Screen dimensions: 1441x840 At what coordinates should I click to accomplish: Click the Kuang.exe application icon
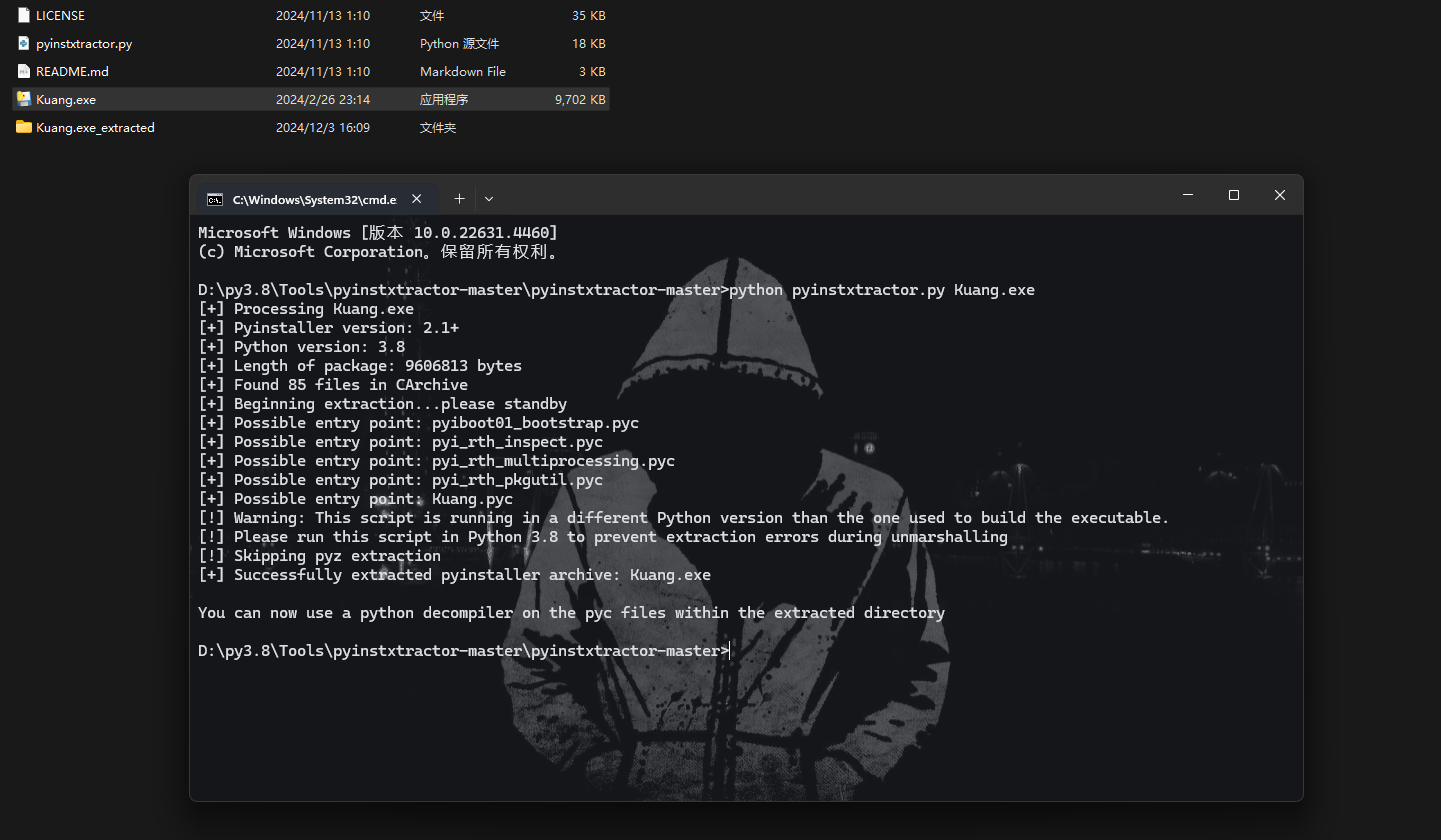[x=24, y=99]
